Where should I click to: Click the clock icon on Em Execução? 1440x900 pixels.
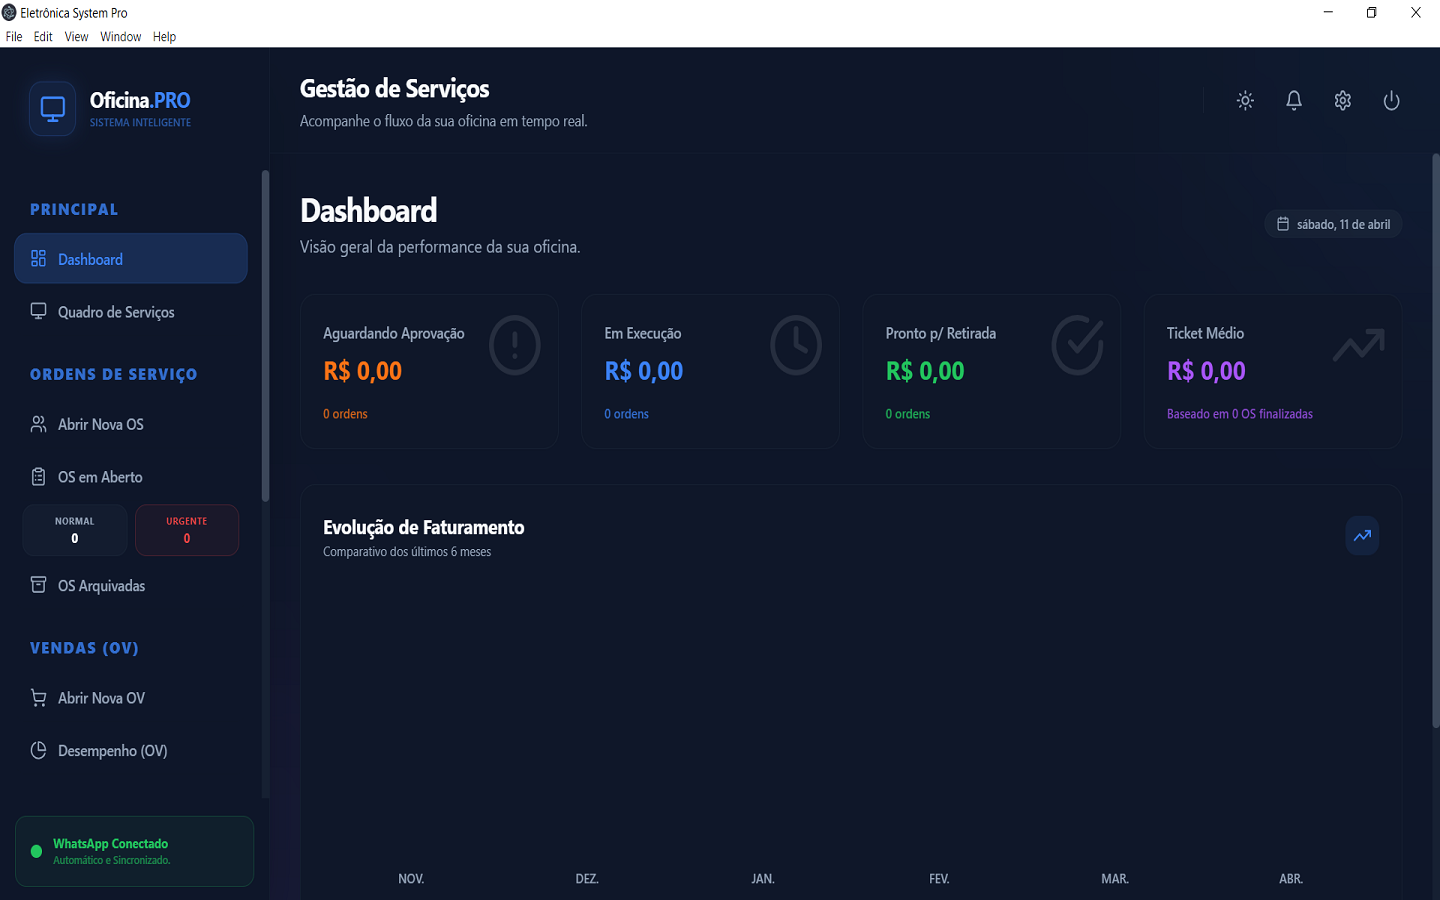796,345
